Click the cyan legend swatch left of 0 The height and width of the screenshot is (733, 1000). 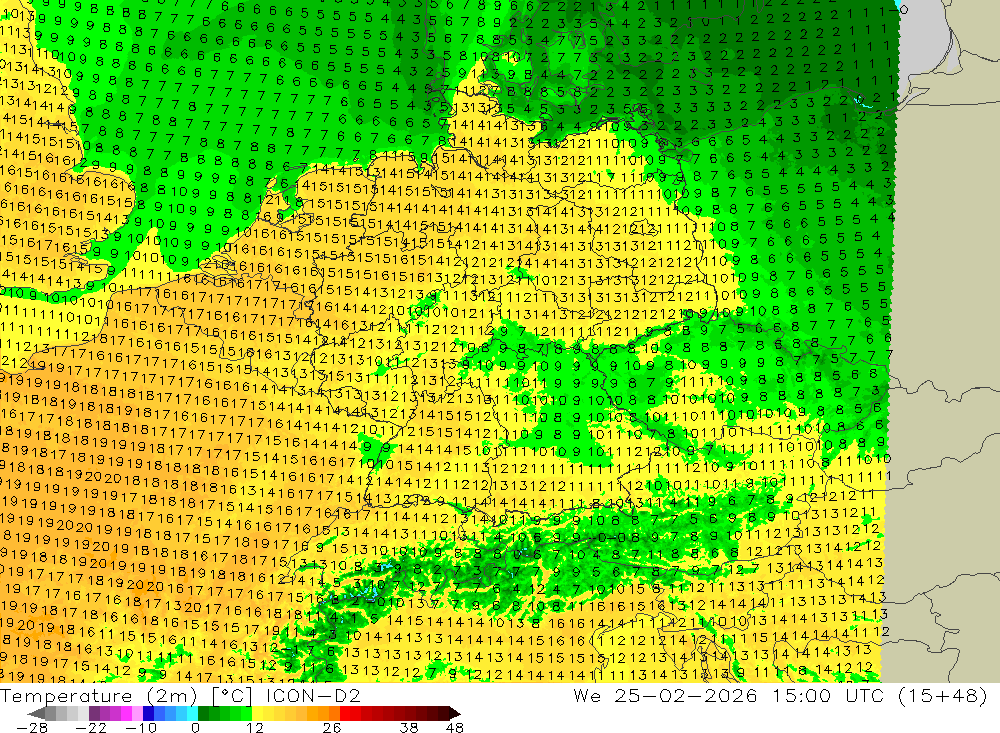click(x=192, y=714)
